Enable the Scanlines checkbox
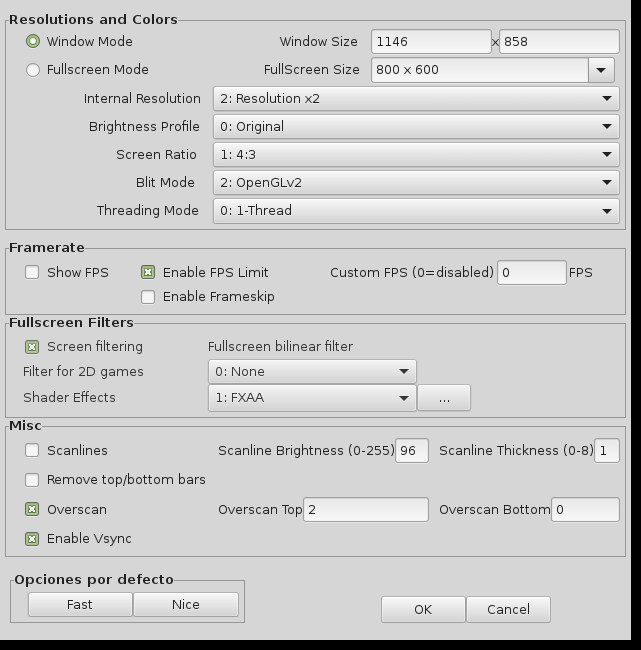The height and width of the screenshot is (650, 641). tap(32, 450)
